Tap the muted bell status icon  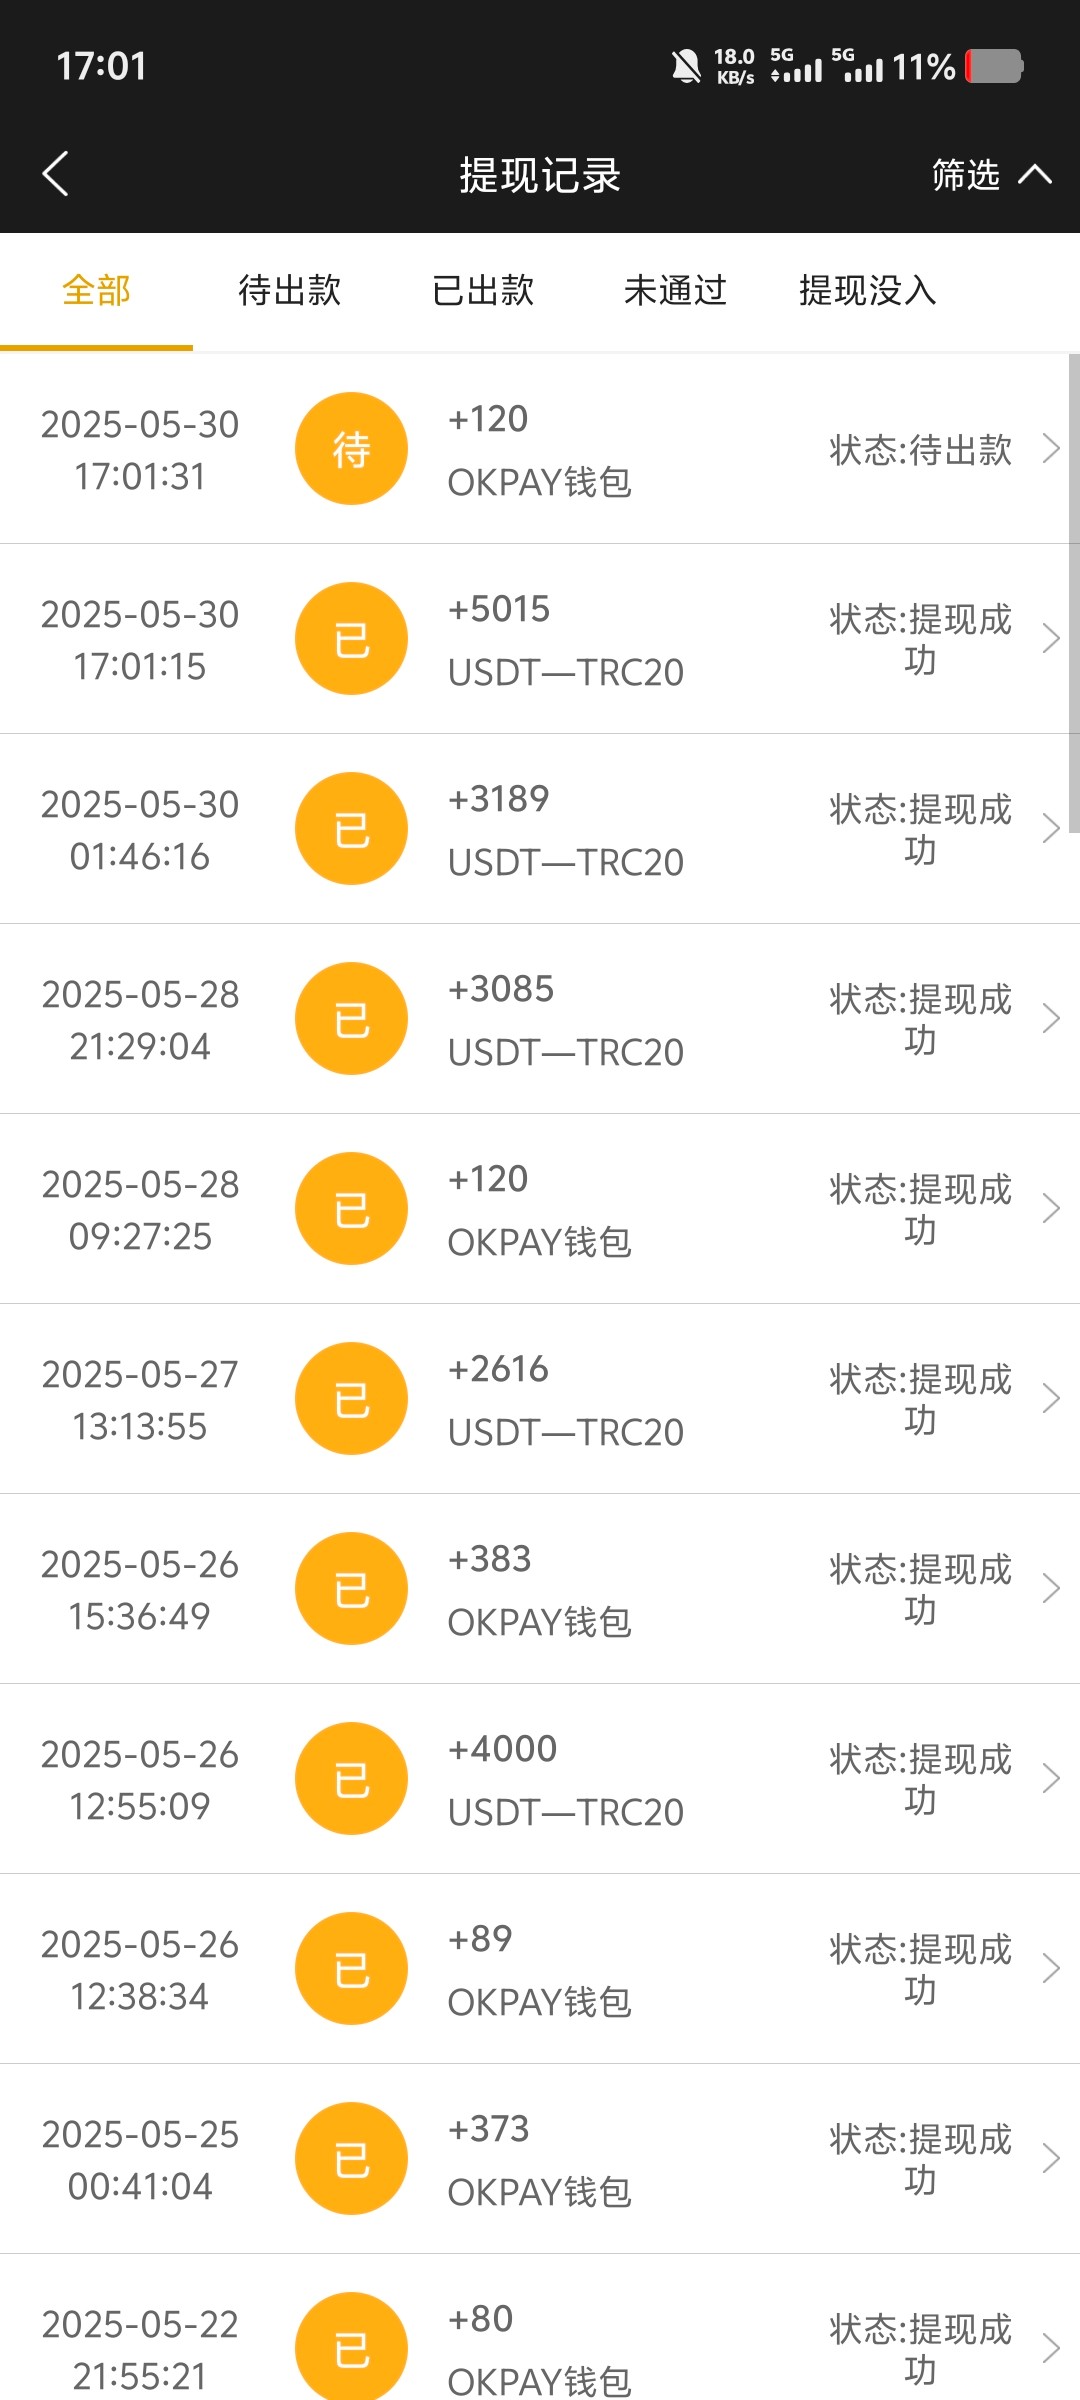pyautogui.click(x=686, y=67)
